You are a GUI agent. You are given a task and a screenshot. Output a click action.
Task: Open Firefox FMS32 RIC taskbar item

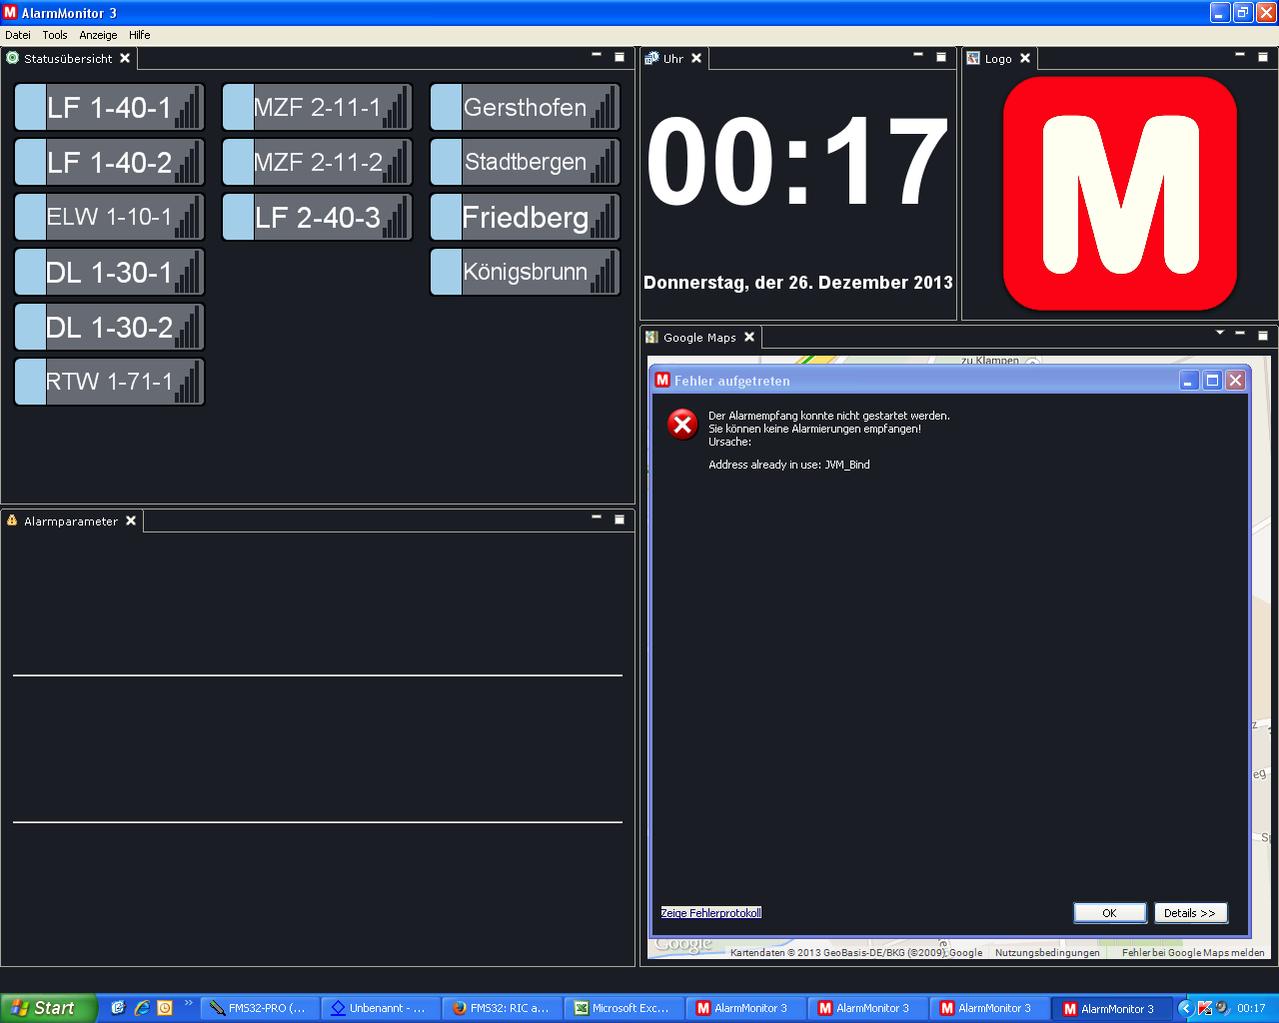501,1008
